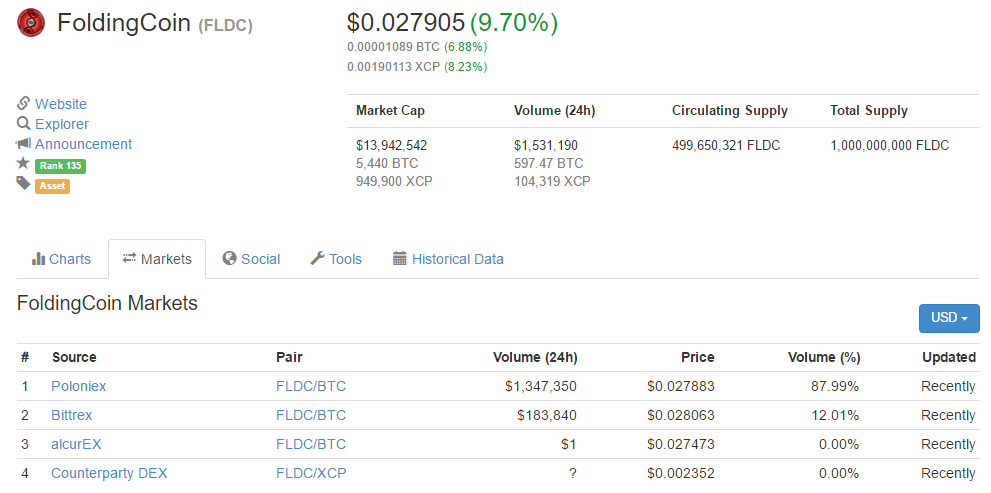Click the star icon beside Rank 135
Screen dimensions: 991x493
click(x=24, y=163)
